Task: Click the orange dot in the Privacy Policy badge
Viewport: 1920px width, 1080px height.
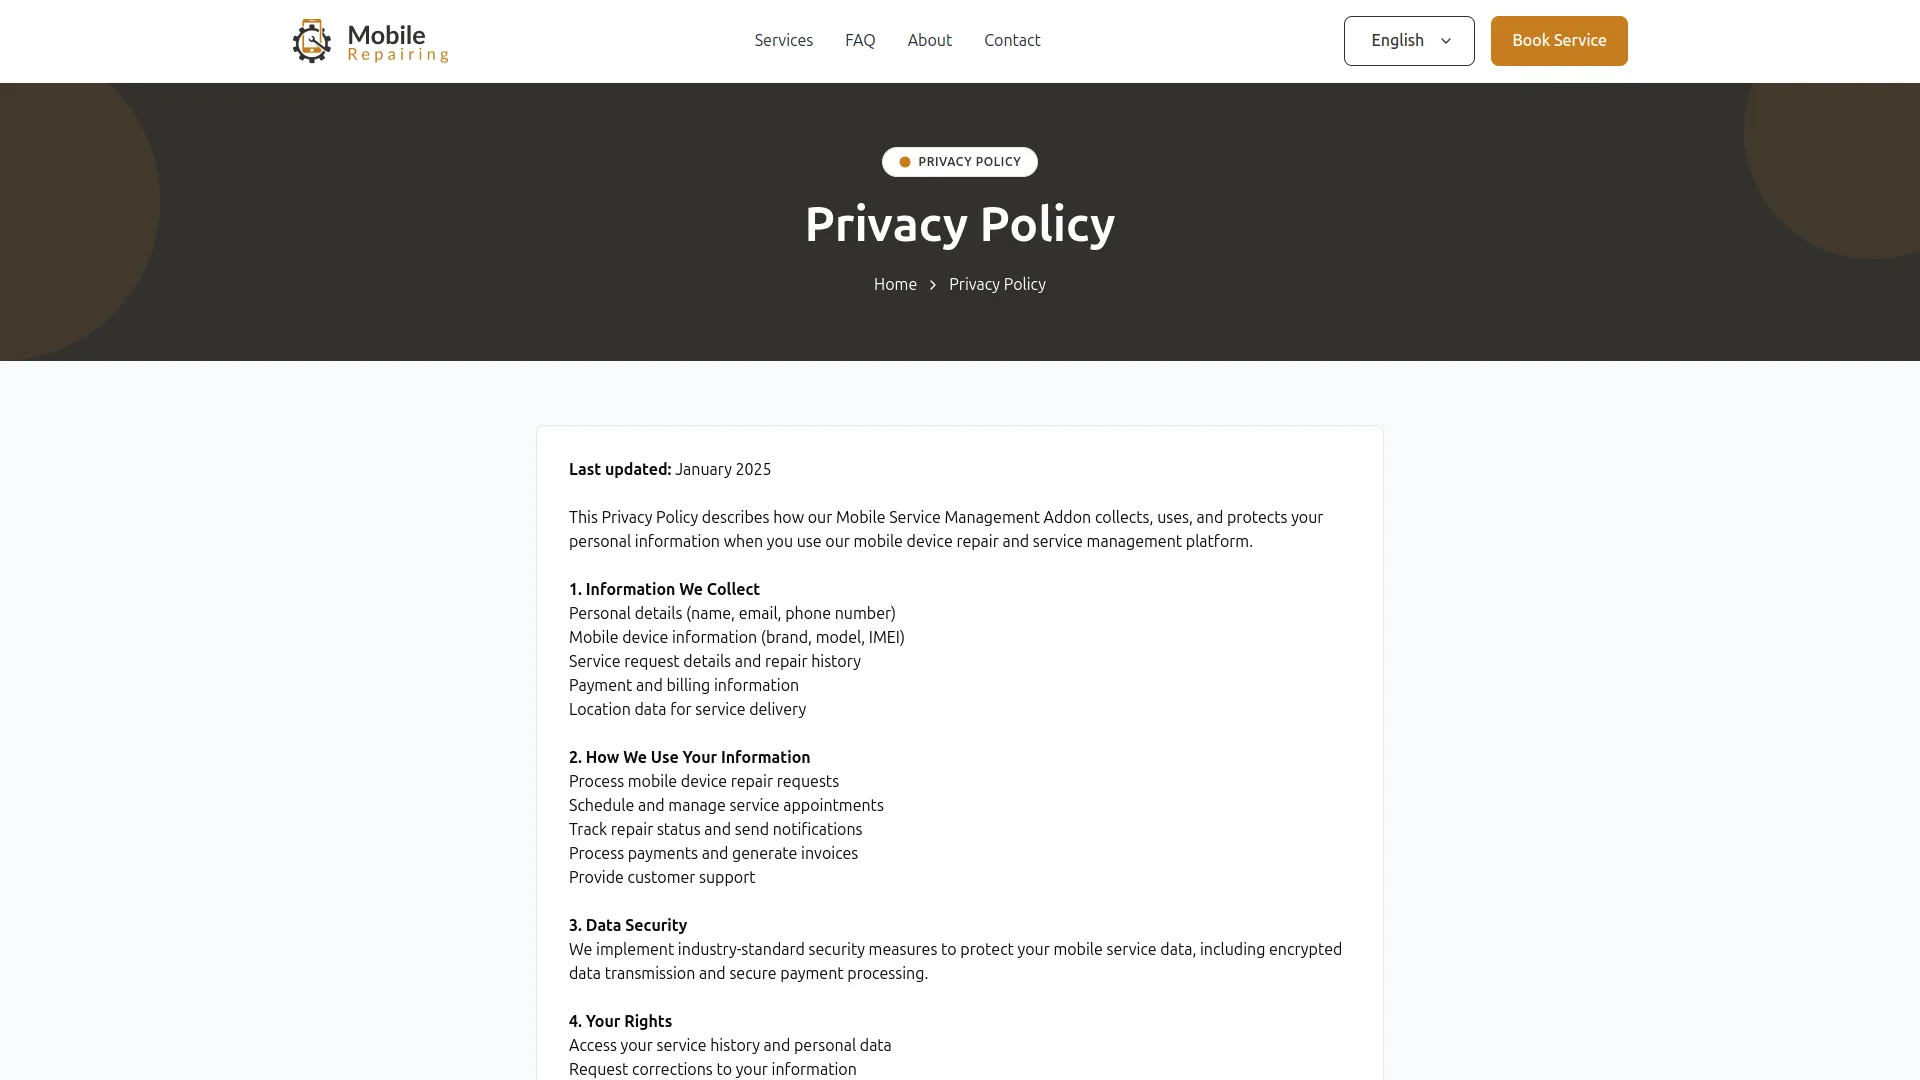Action: (x=904, y=162)
